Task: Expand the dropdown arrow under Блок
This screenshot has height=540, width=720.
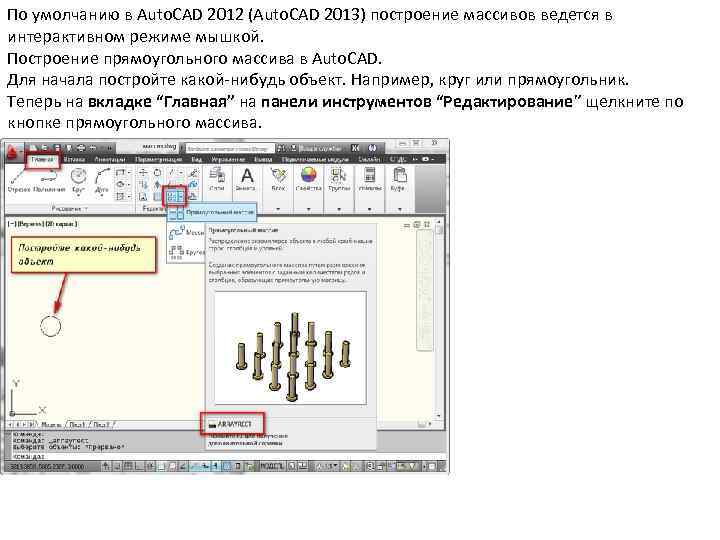Action: point(278,209)
